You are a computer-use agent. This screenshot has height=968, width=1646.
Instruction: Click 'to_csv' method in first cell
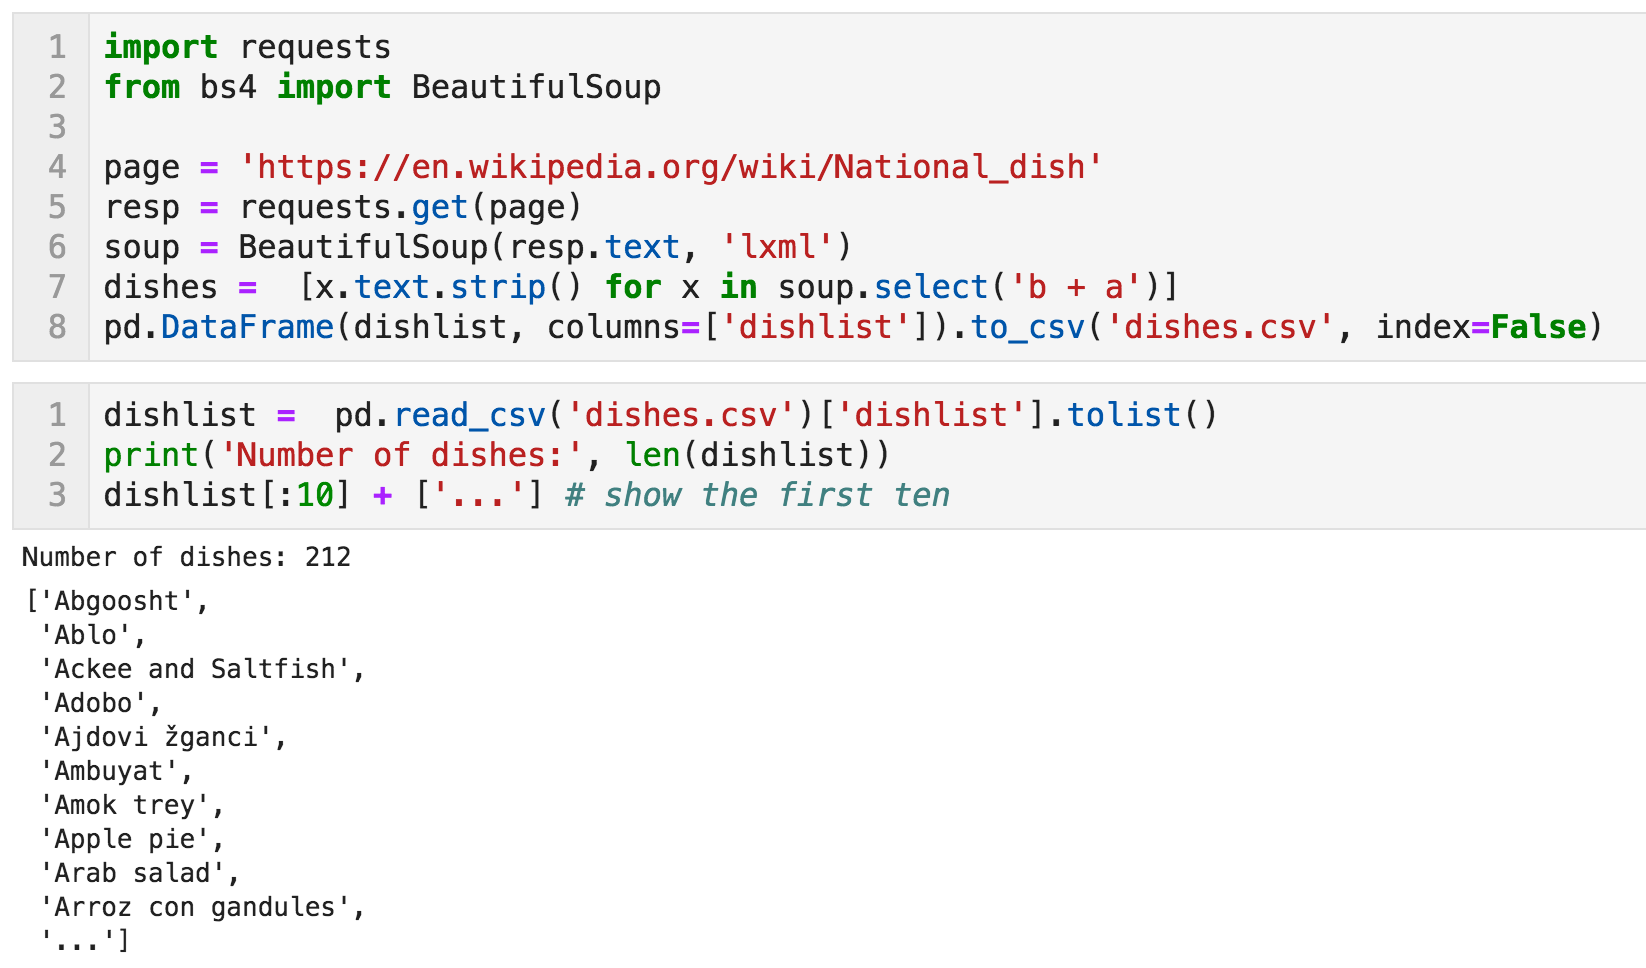(x=1028, y=327)
